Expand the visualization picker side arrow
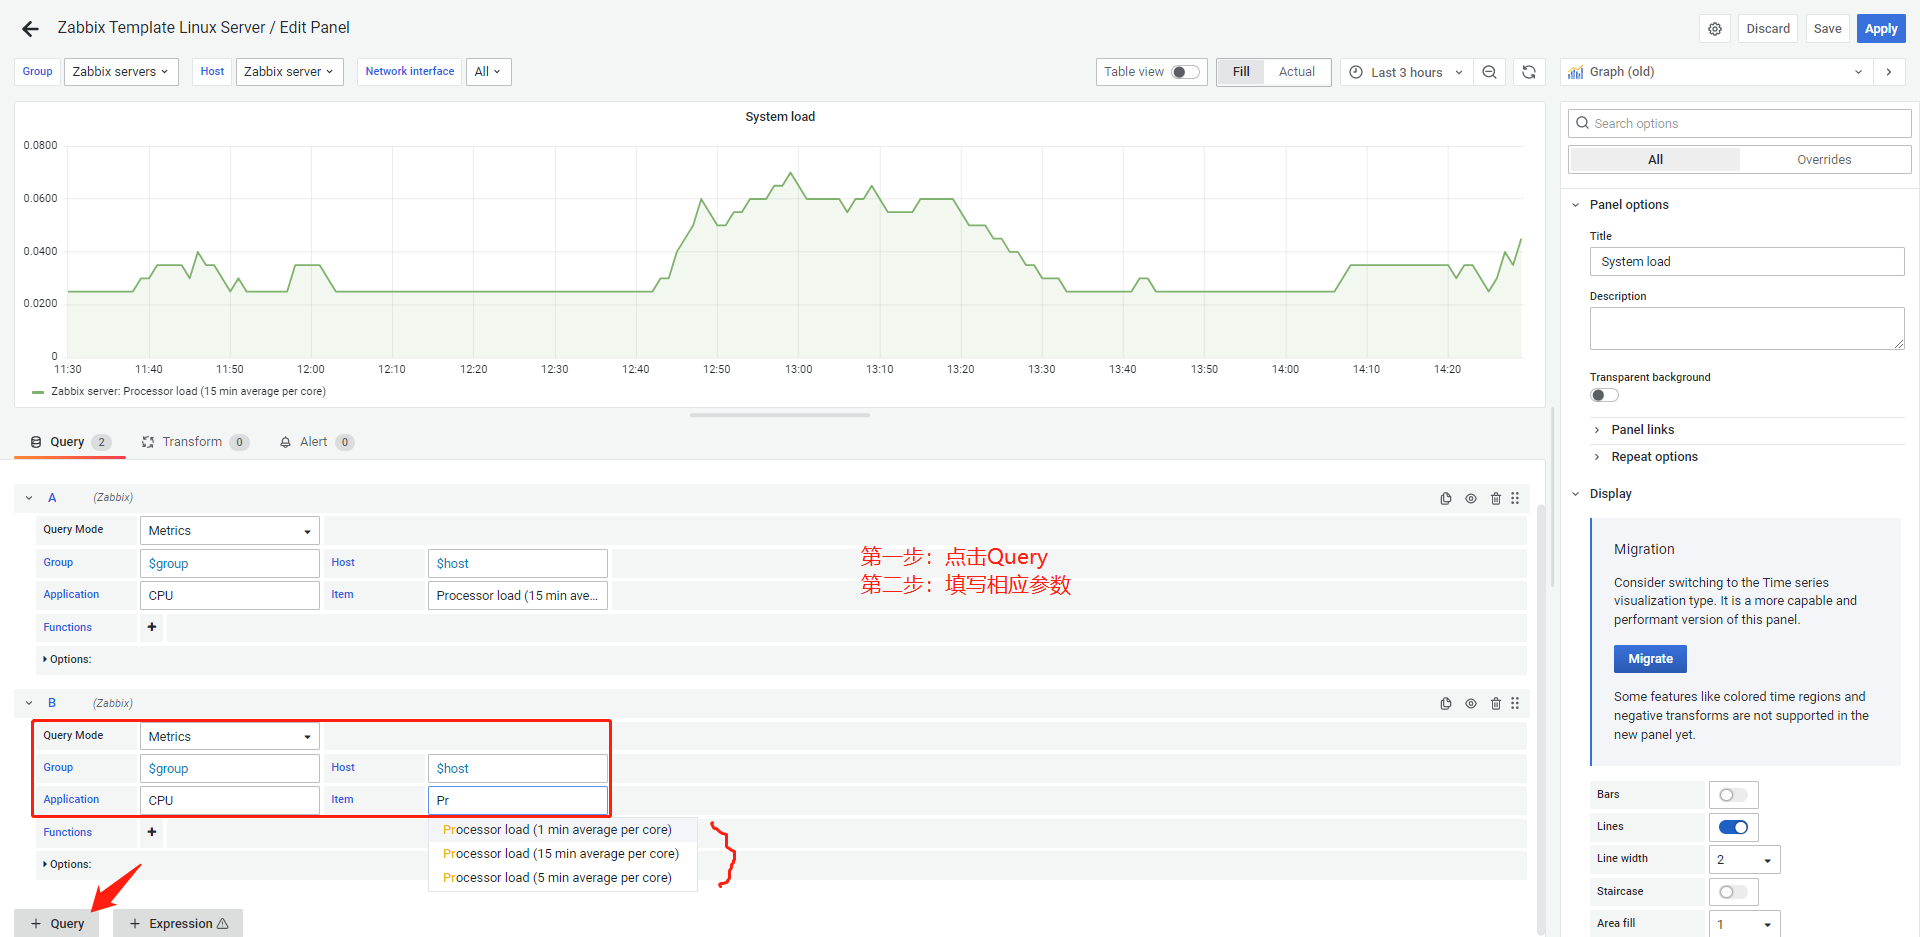 [x=1888, y=72]
